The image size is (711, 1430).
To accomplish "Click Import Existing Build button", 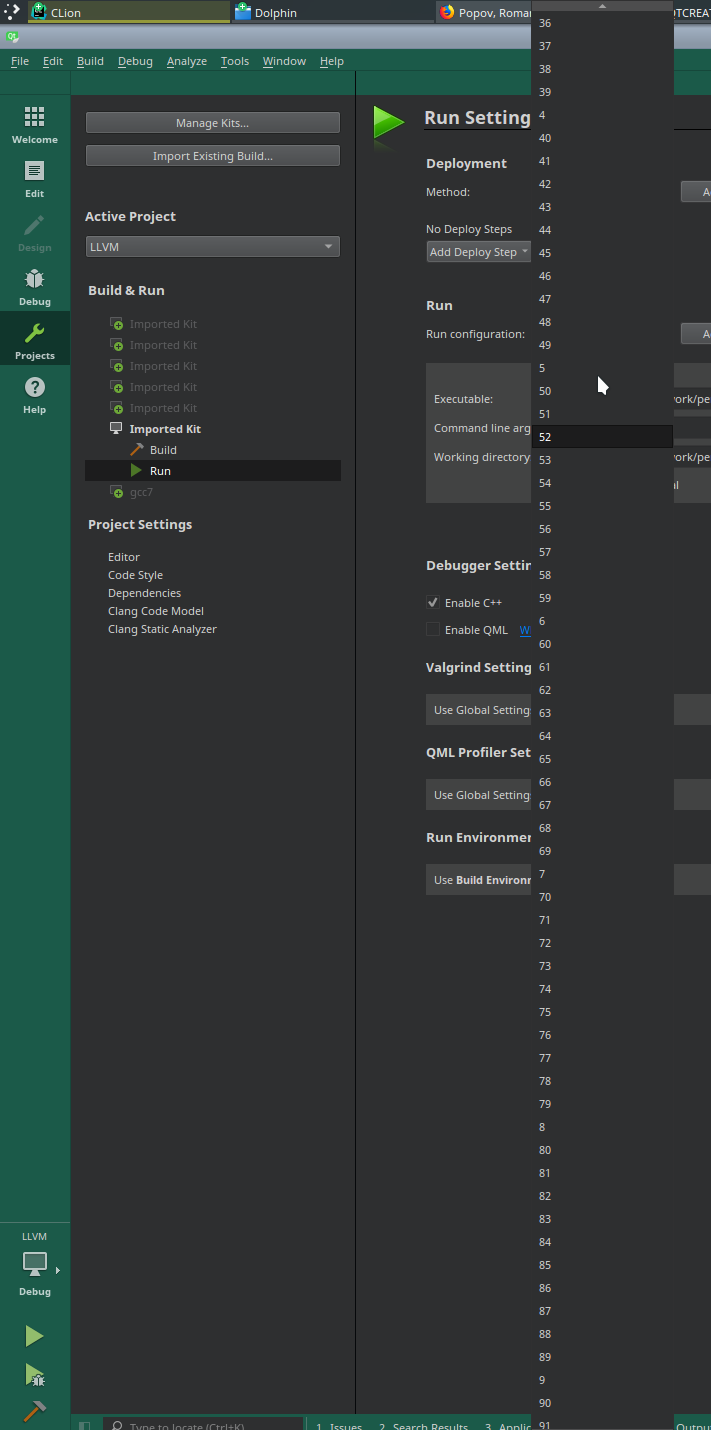I will pyautogui.click(x=212, y=156).
